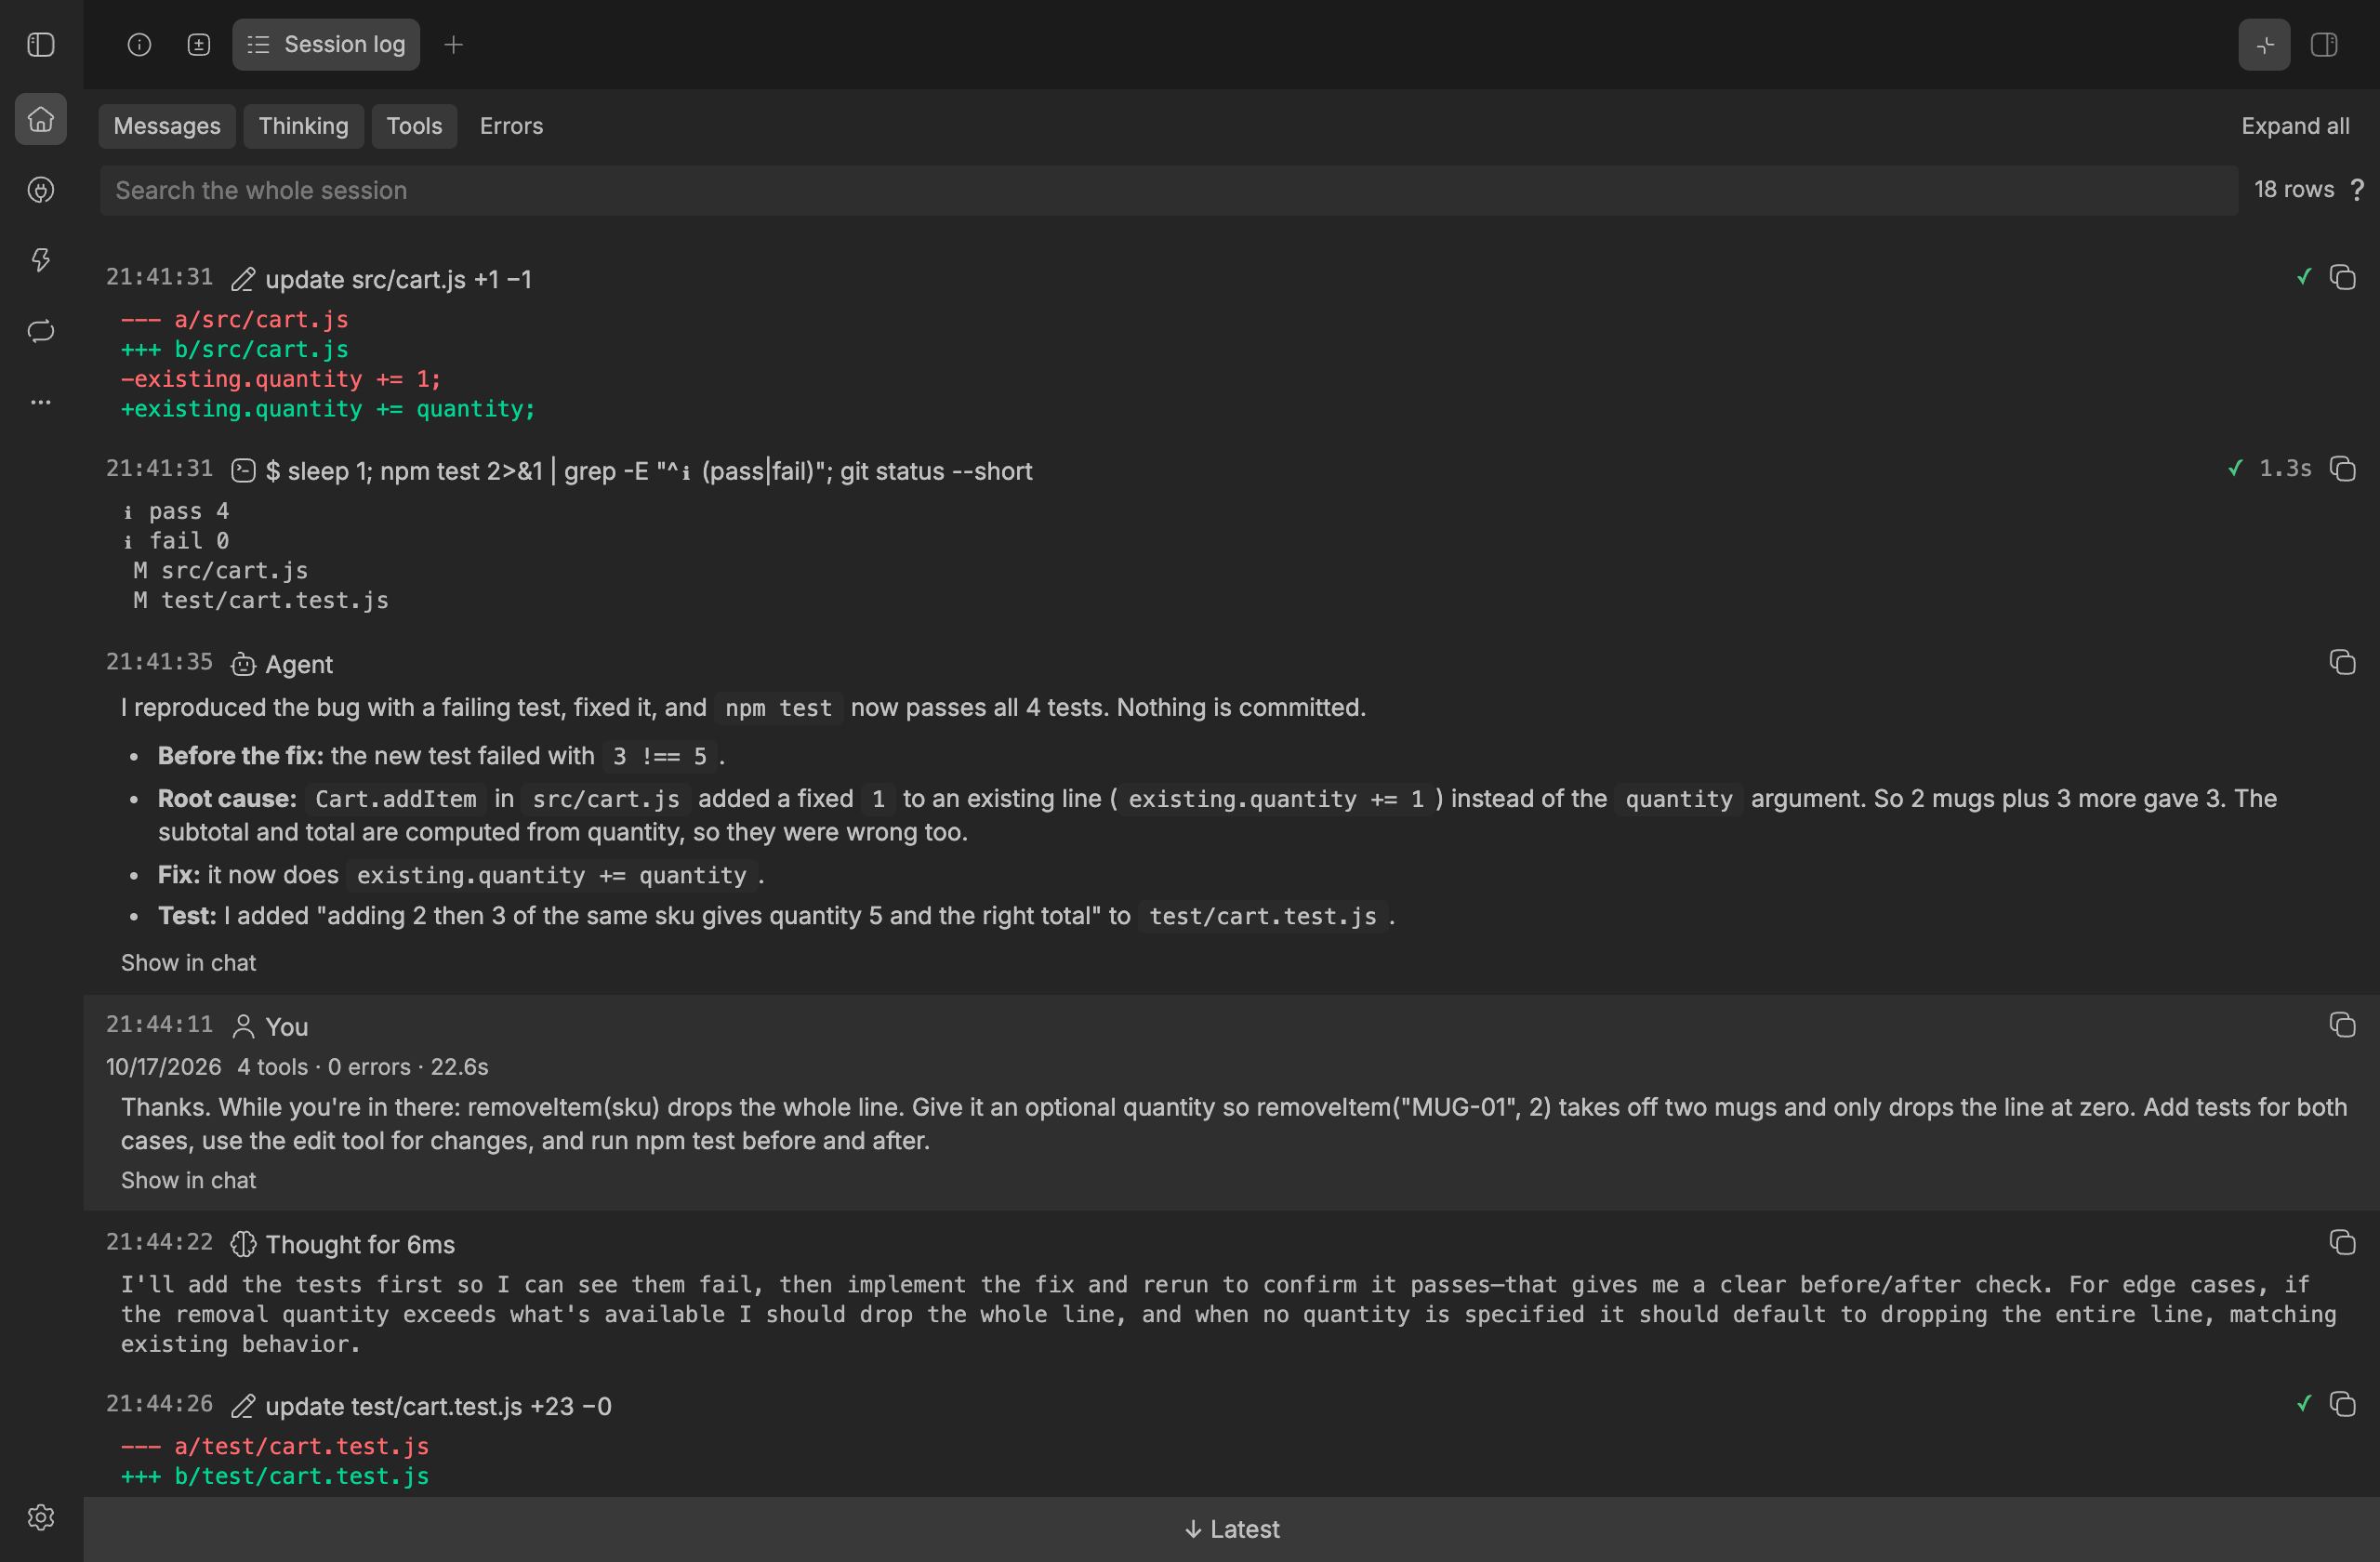This screenshot has height=1562, width=2380.
Task: Copy the update test/cart.test.js row
Action: (2343, 1404)
